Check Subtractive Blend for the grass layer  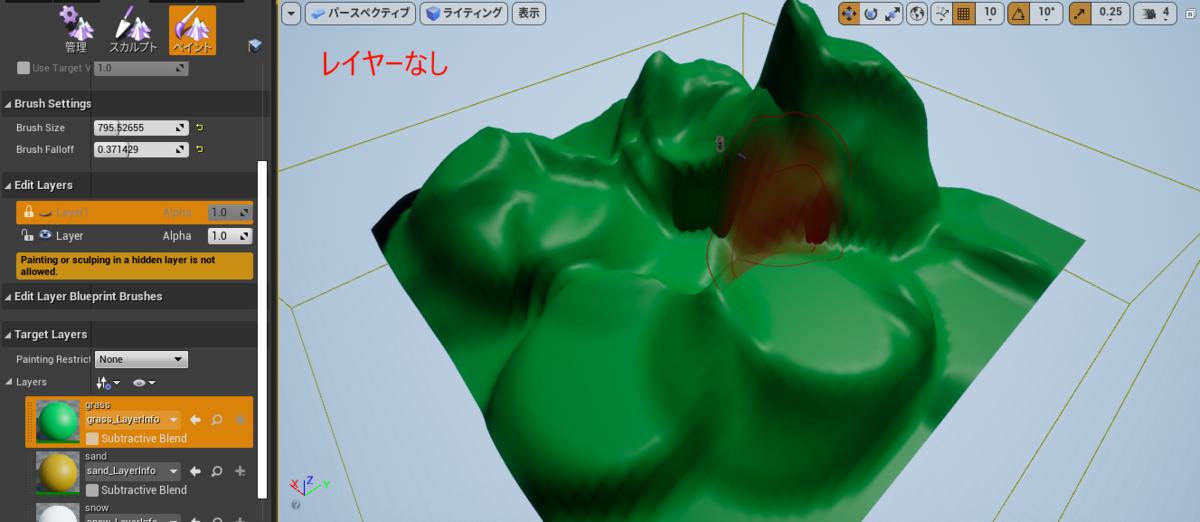pyautogui.click(x=93, y=438)
